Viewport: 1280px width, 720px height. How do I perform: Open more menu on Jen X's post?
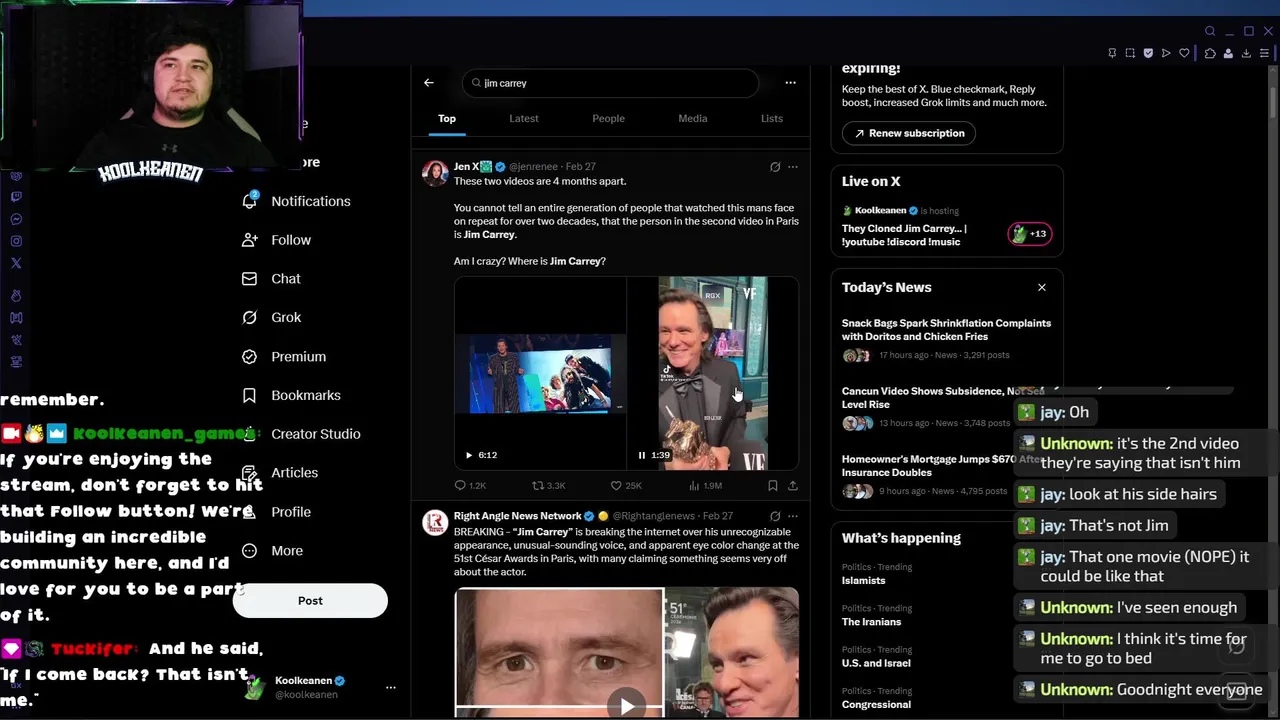click(793, 167)
